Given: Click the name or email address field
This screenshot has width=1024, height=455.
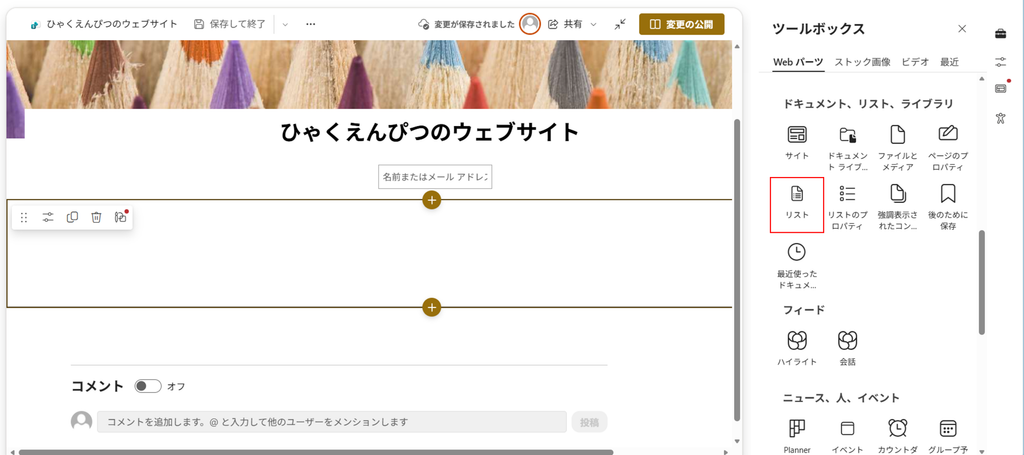Looking at the screenshot, I should (x=435, y=177).
